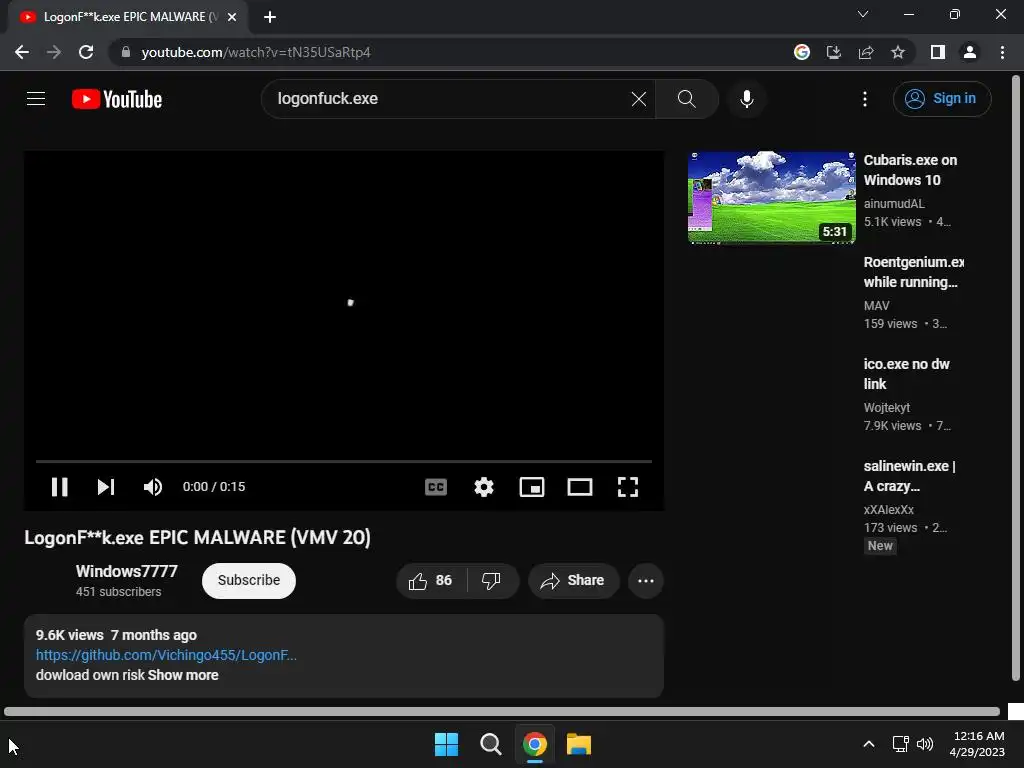The width and height of the screenshot is (1024, 768).
Task: Open Chrome three-dot menu
Action: 1002,52
